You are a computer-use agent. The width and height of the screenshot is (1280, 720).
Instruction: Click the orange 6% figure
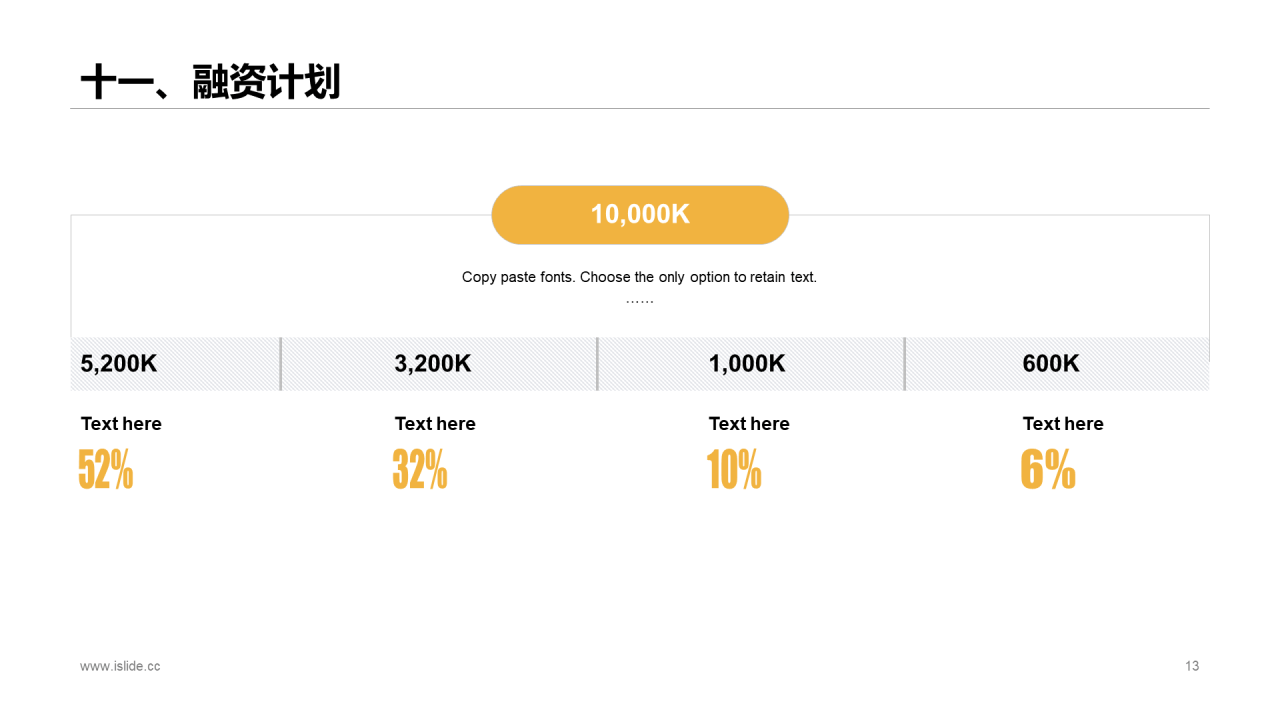tap(1048, 469)
